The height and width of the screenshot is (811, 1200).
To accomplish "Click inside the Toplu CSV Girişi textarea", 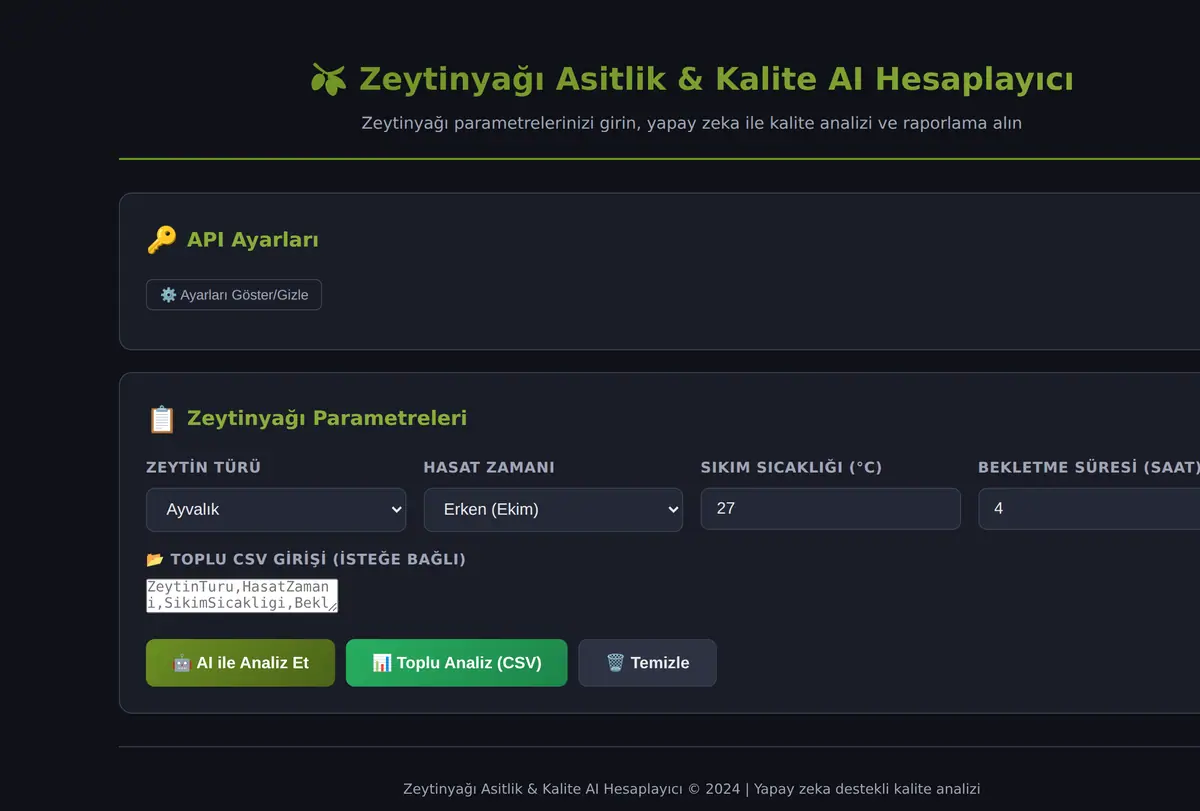I will 242,595.
